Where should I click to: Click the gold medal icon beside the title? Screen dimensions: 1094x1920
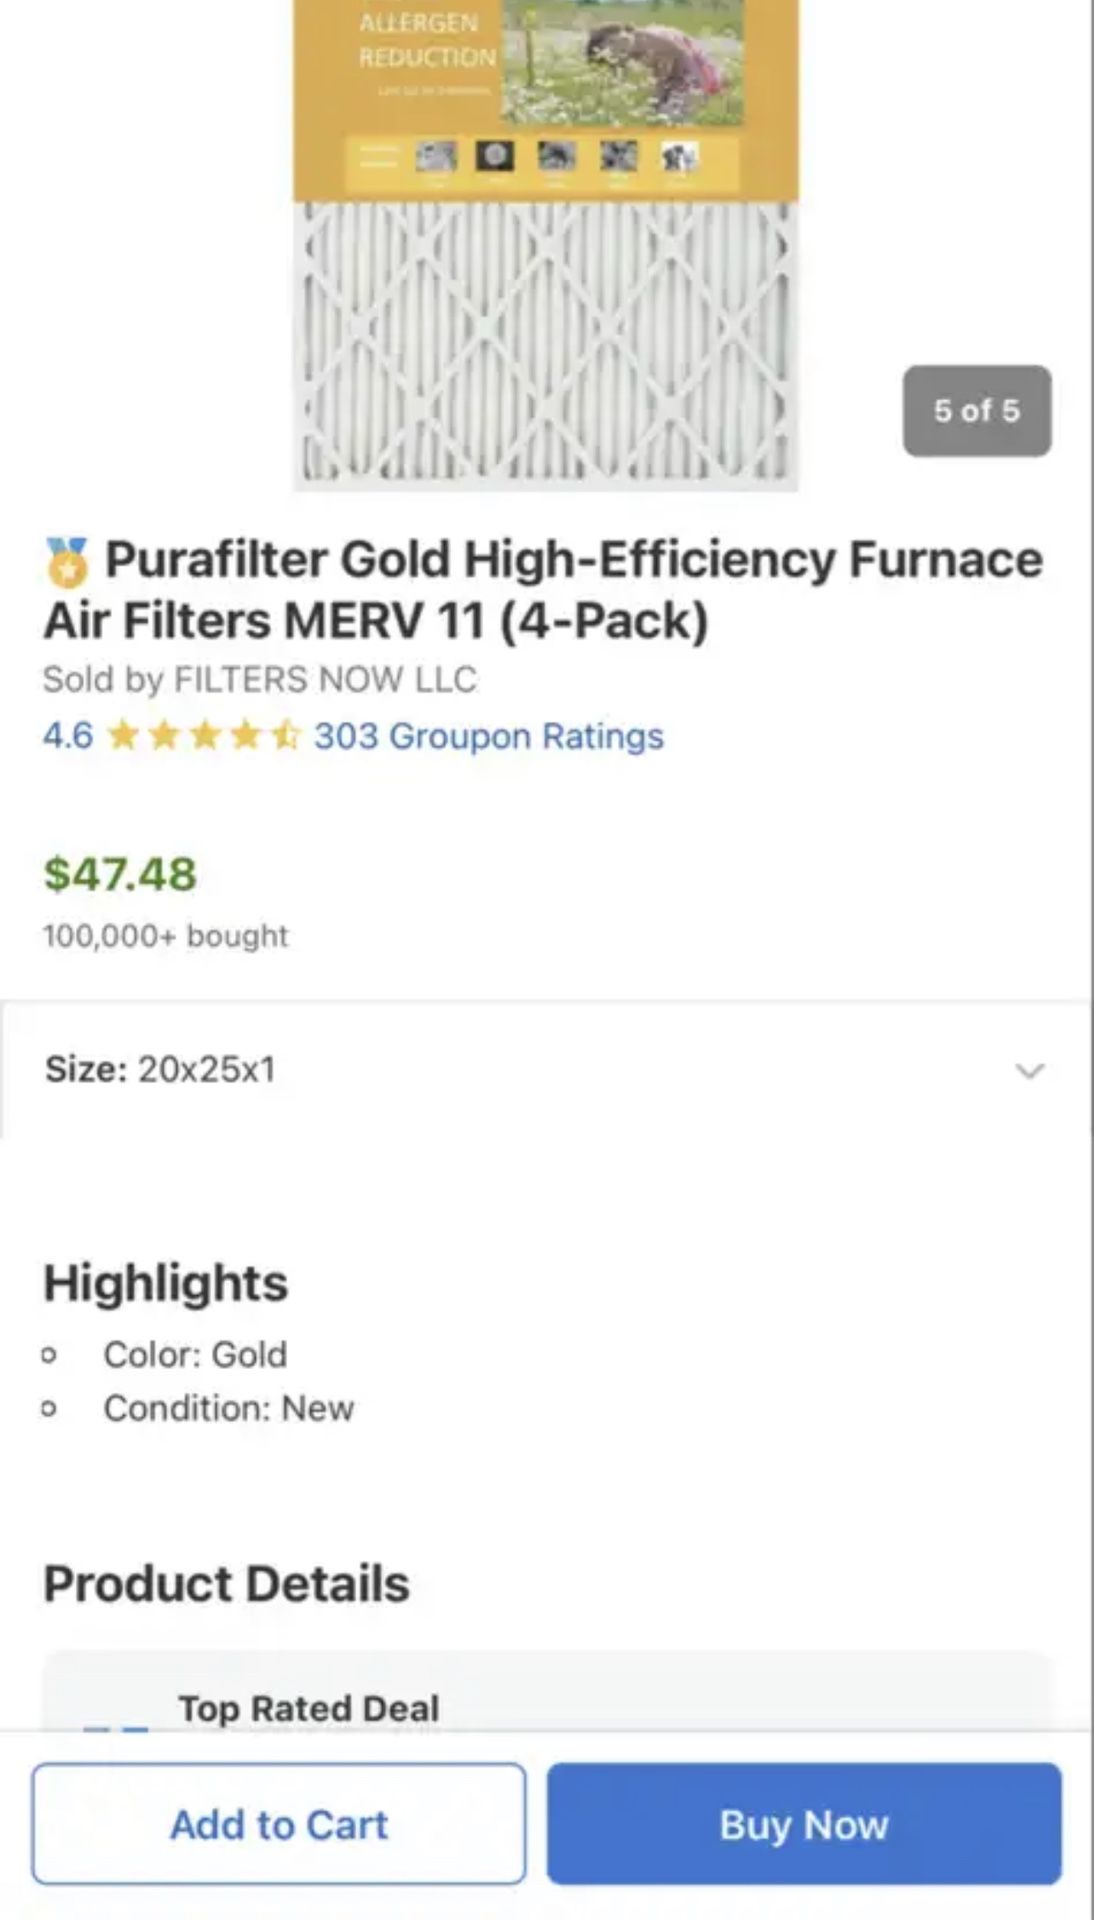67,561
